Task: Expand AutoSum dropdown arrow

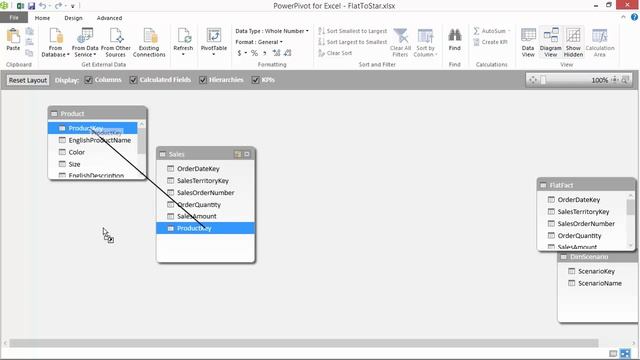Action: tap(509, 31)
